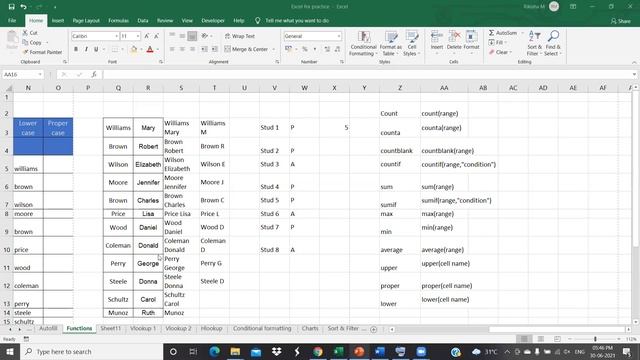Toggle Italic formatting
The width and height of the screenshot is (640, 360).
pos(86,49)
